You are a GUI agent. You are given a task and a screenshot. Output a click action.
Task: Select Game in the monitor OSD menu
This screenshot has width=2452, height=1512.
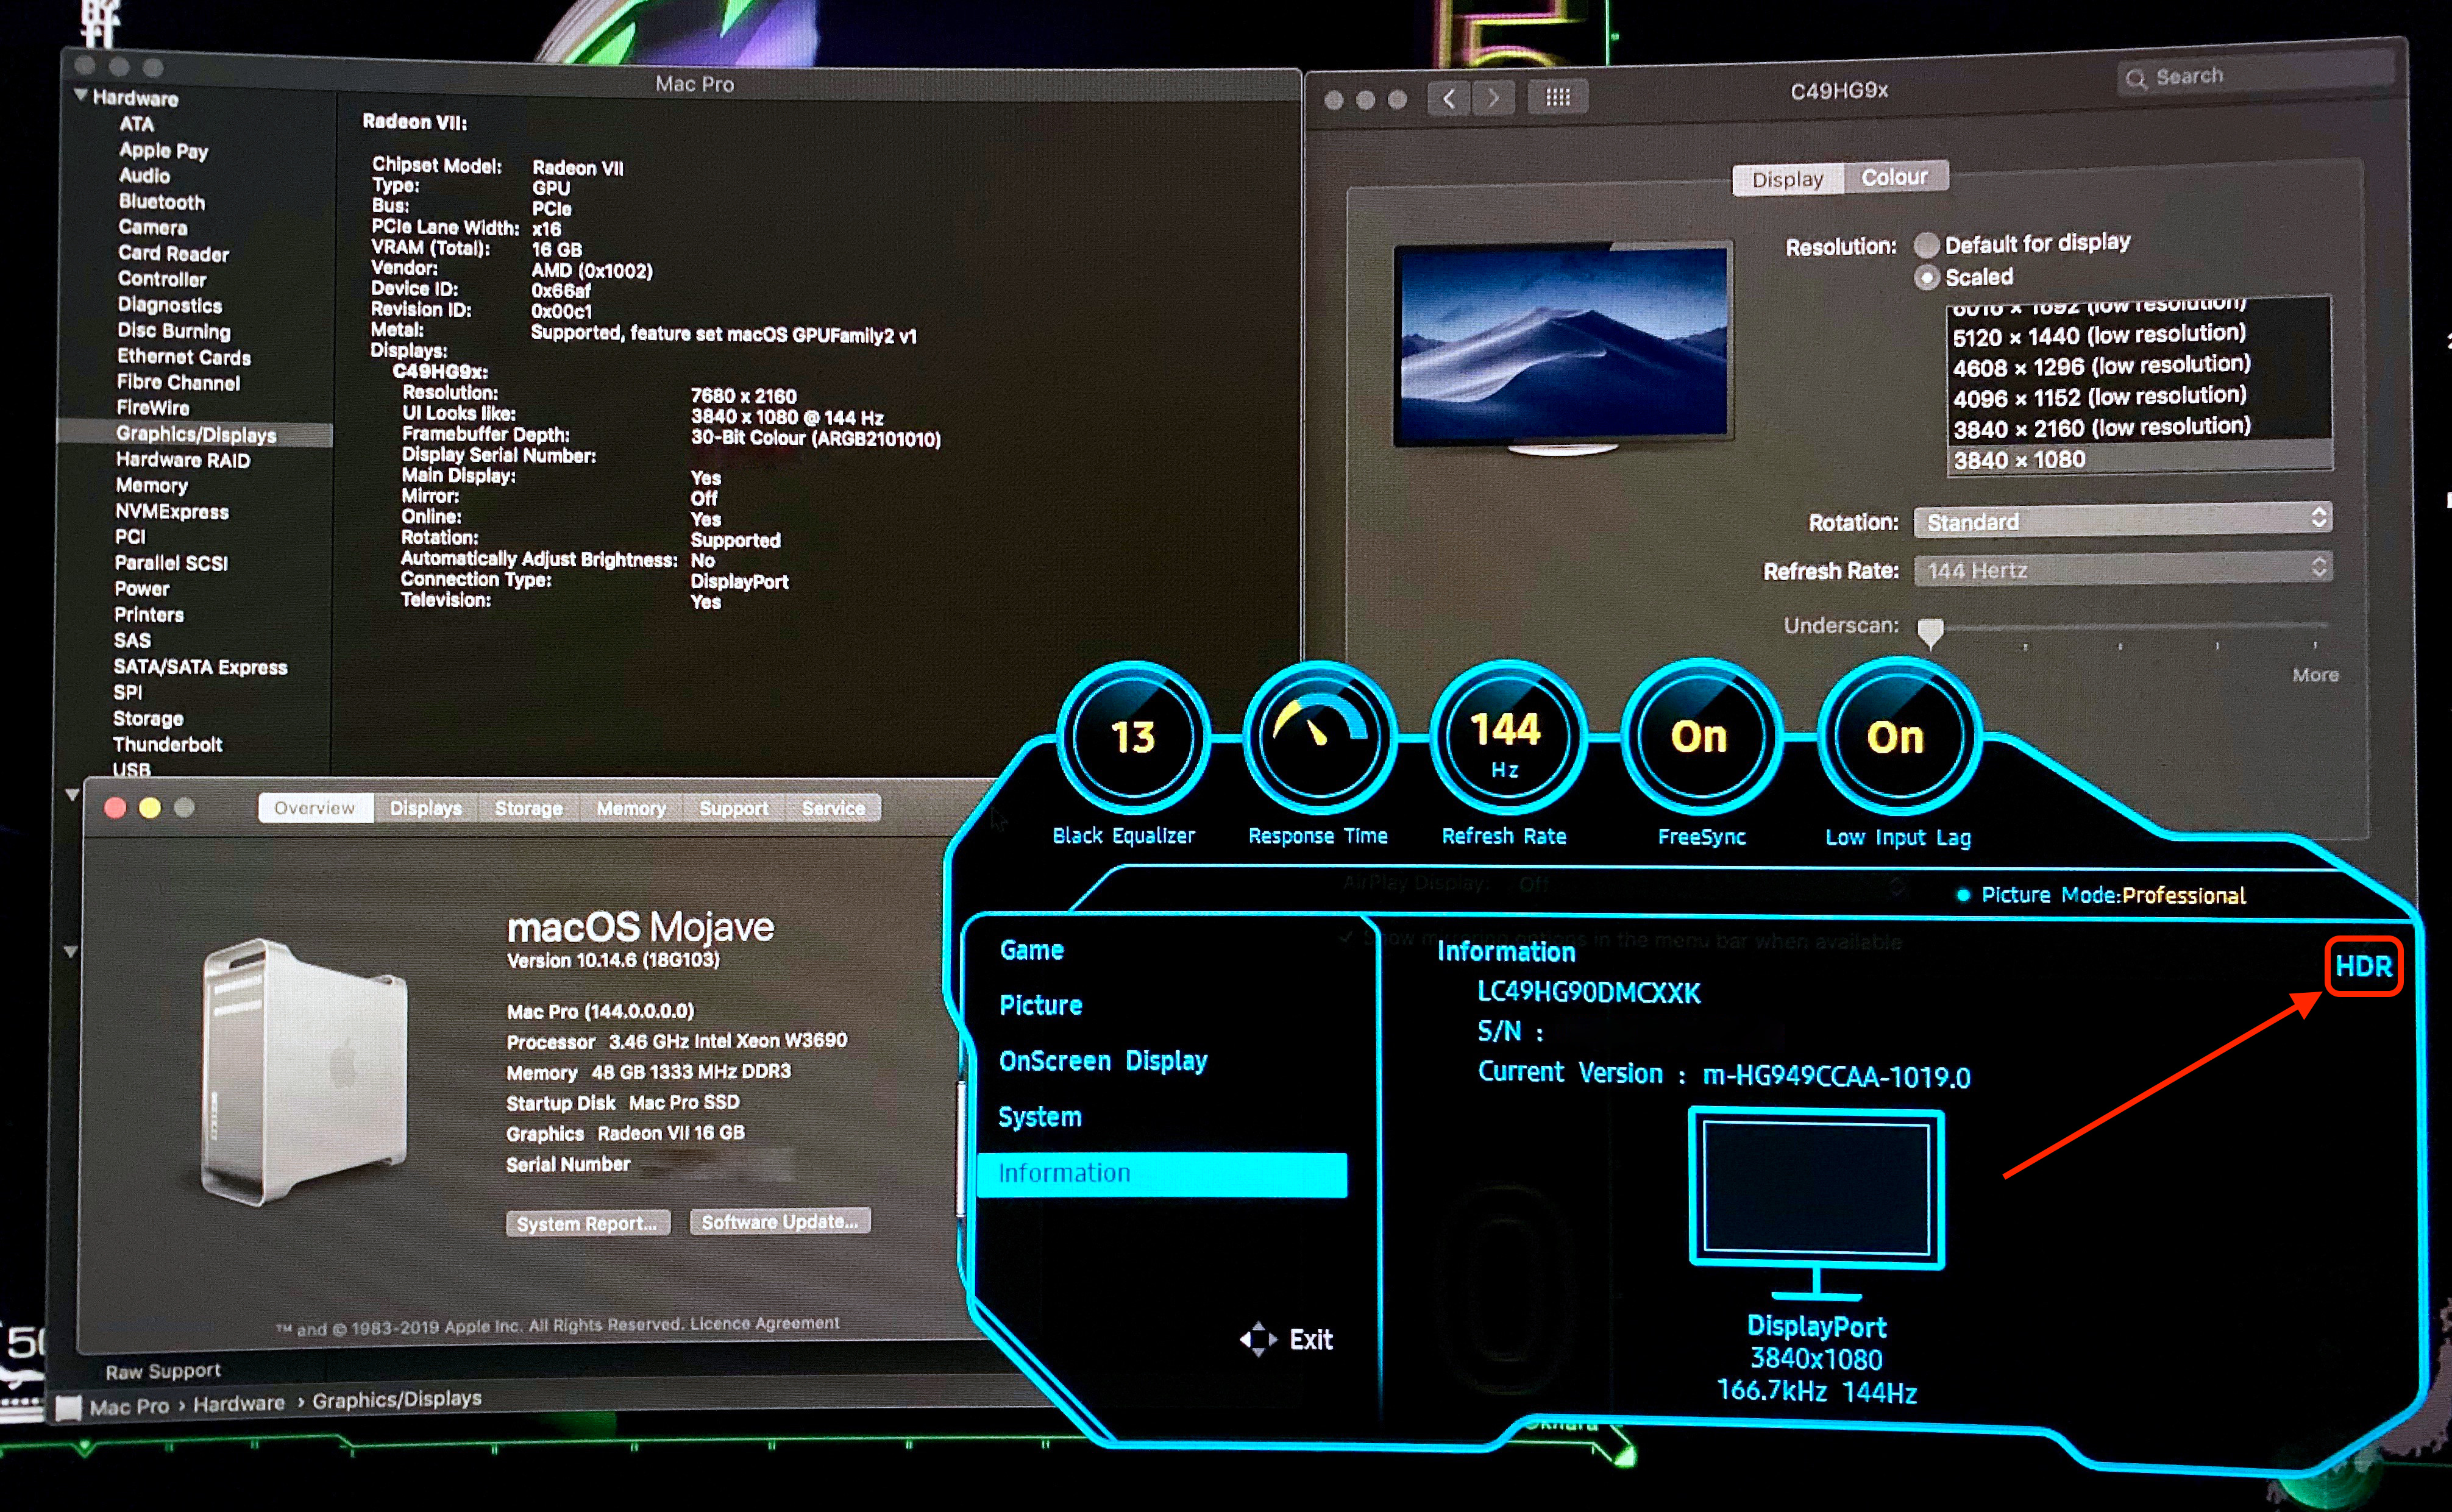[1031, 950]
